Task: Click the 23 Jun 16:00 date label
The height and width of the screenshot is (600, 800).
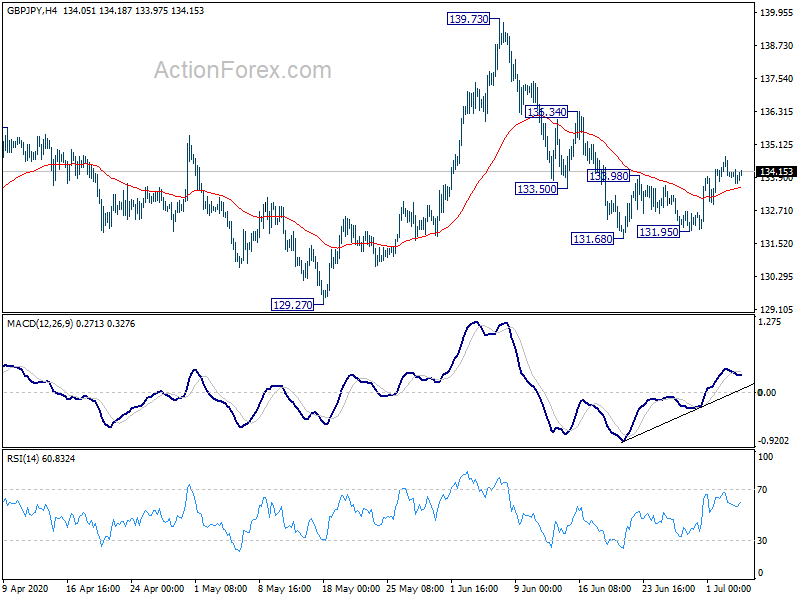Action: pyautogui.click(x=668, y=589)
